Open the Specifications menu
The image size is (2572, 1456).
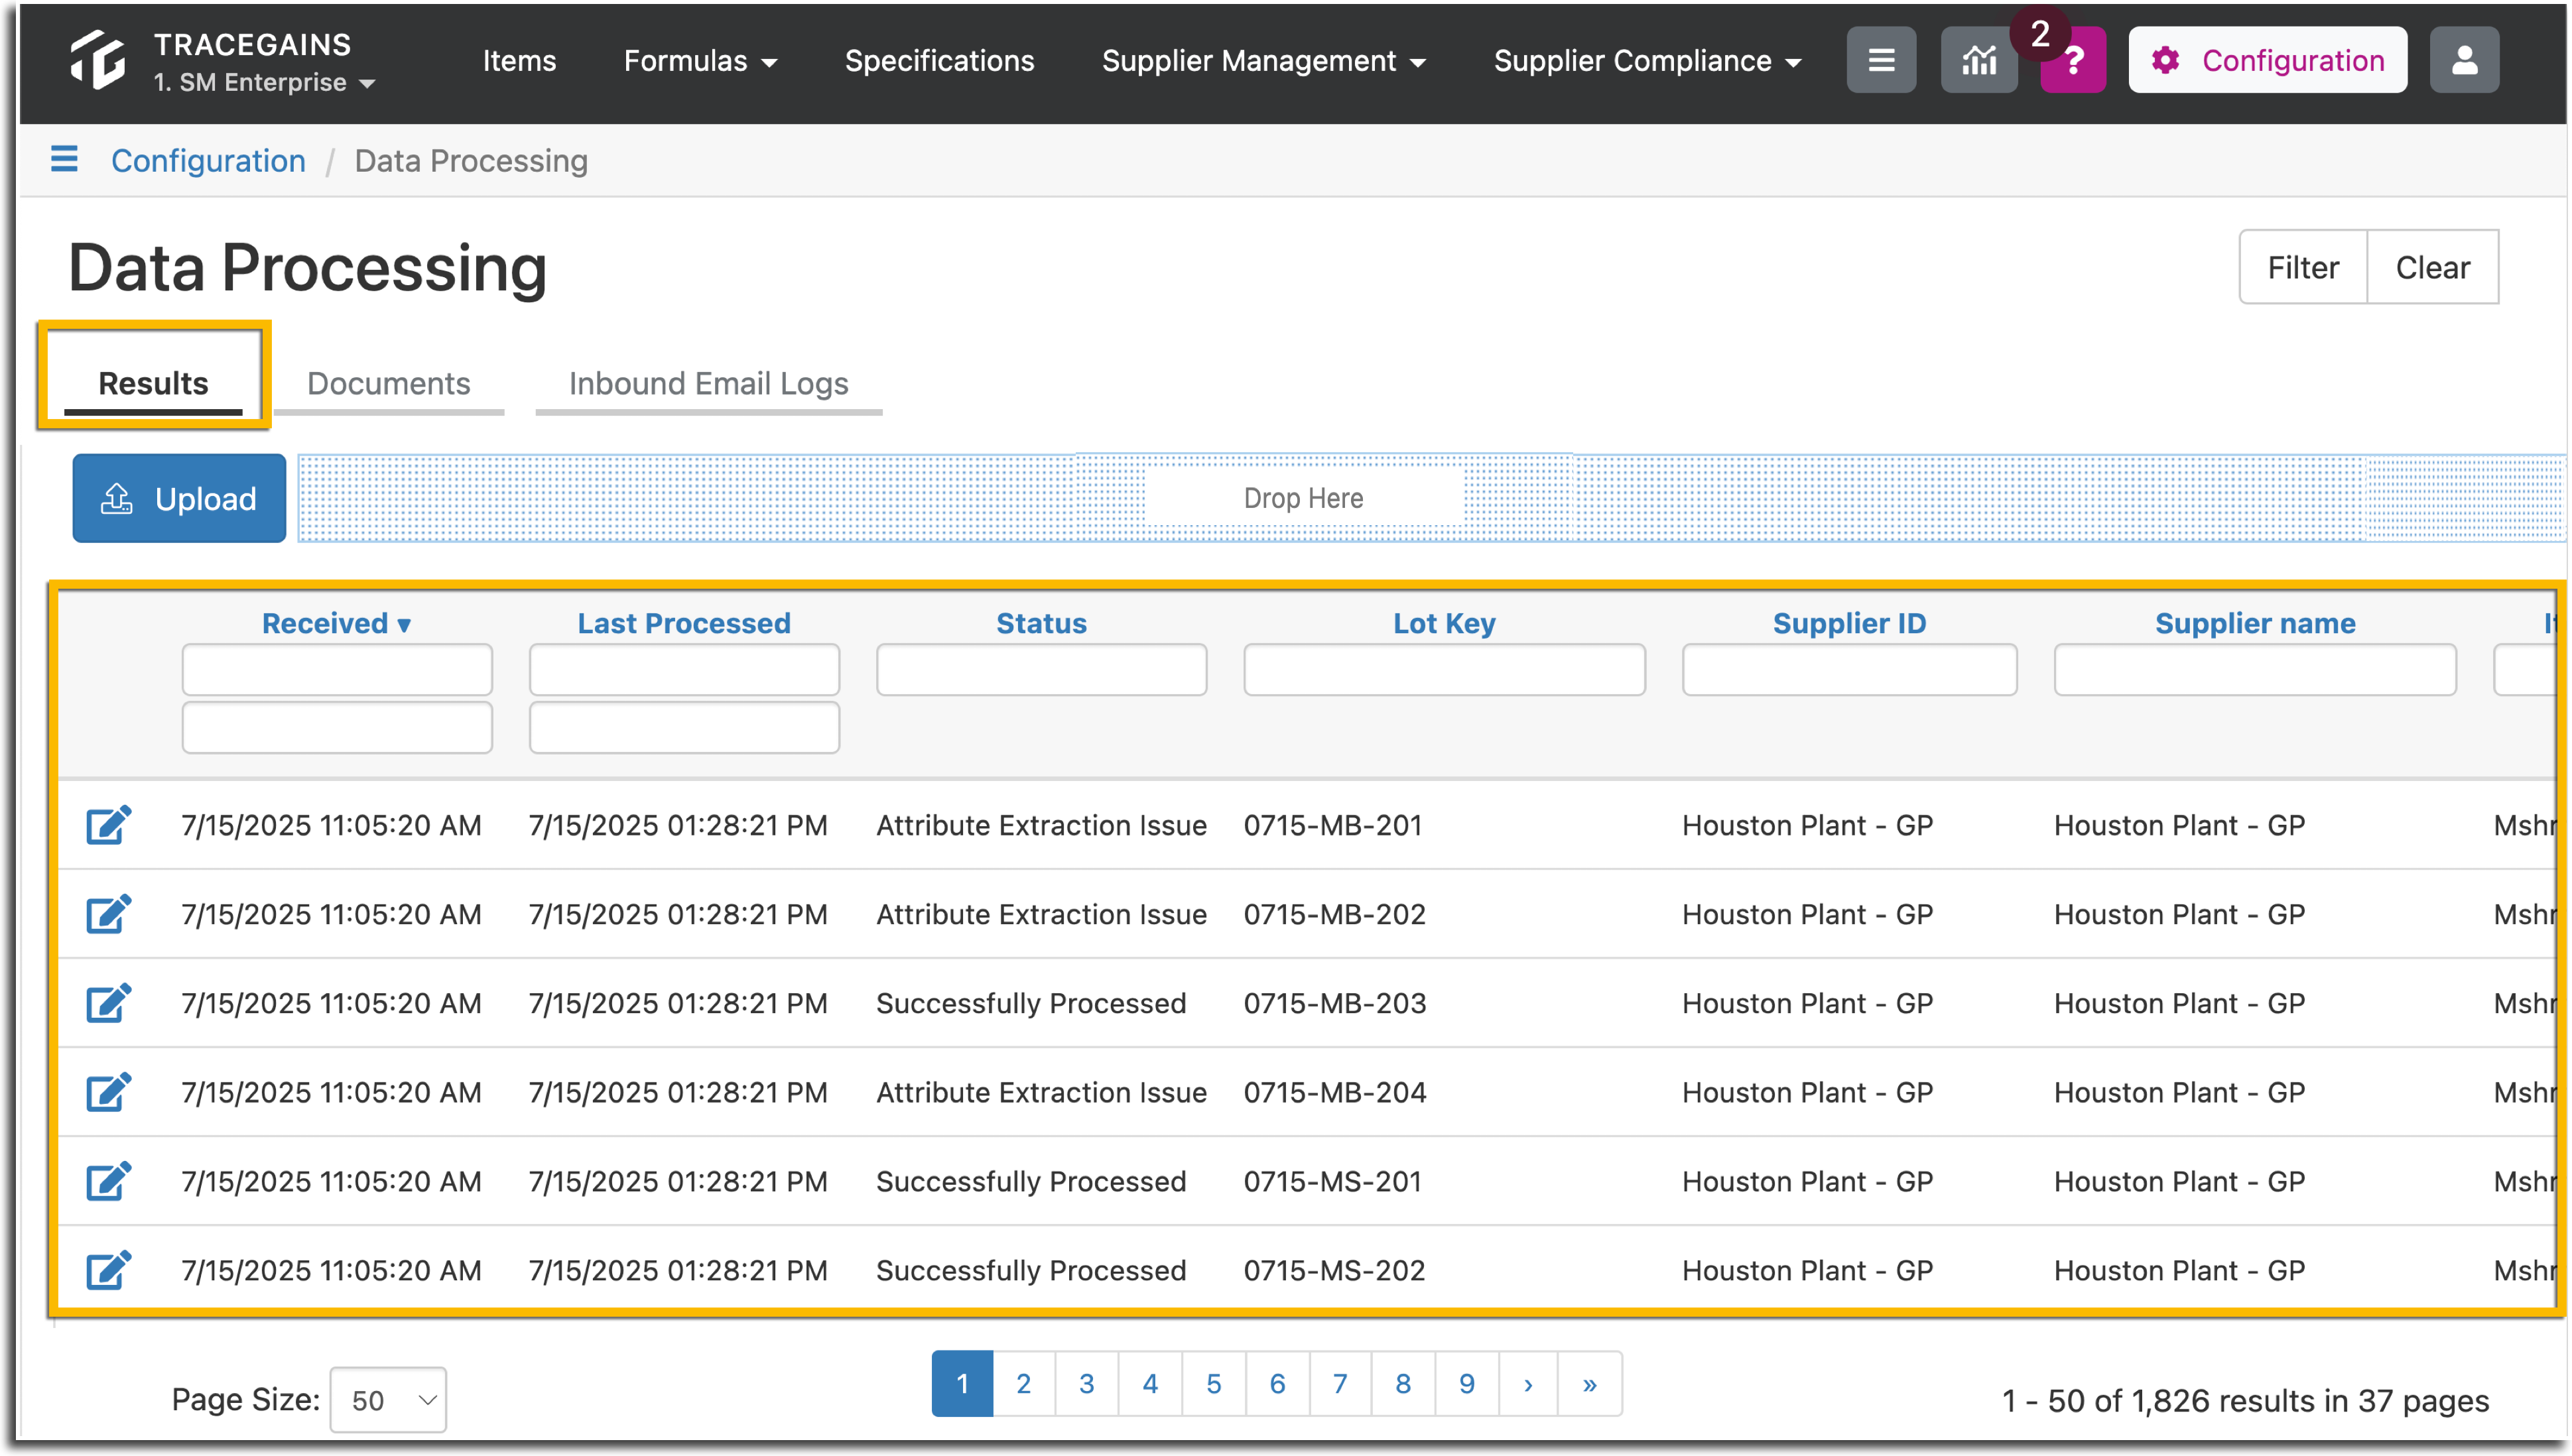[x=939, y=61]
